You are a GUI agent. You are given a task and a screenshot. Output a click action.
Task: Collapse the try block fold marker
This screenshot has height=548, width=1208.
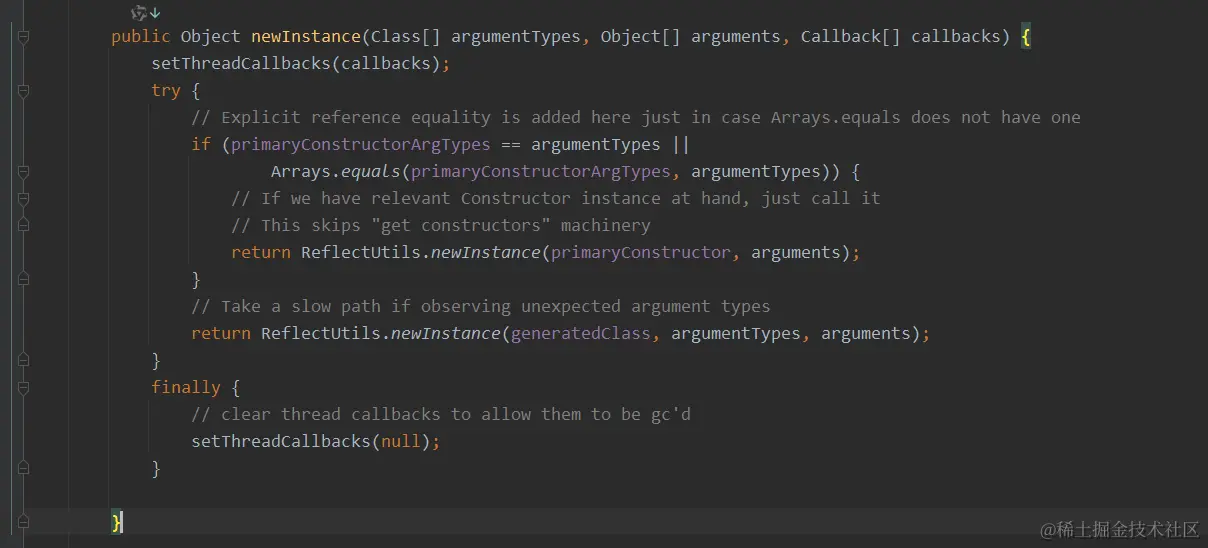pos(24,91)
